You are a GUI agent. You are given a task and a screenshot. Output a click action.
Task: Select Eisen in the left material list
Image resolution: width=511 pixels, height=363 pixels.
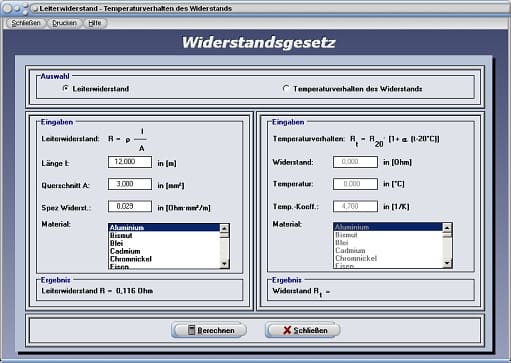tap(164, 266)
